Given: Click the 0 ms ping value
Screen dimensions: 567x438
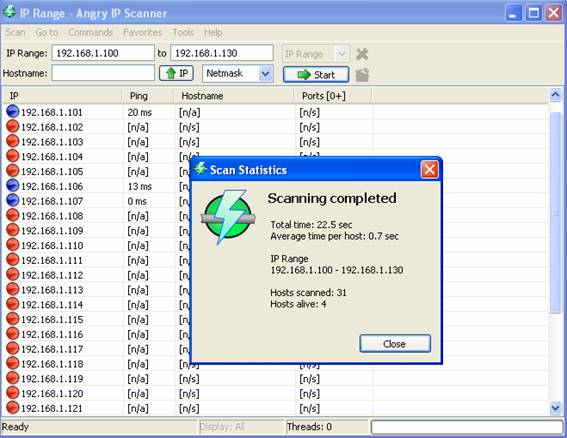Looking at the screenshot, I should [137, 201].
